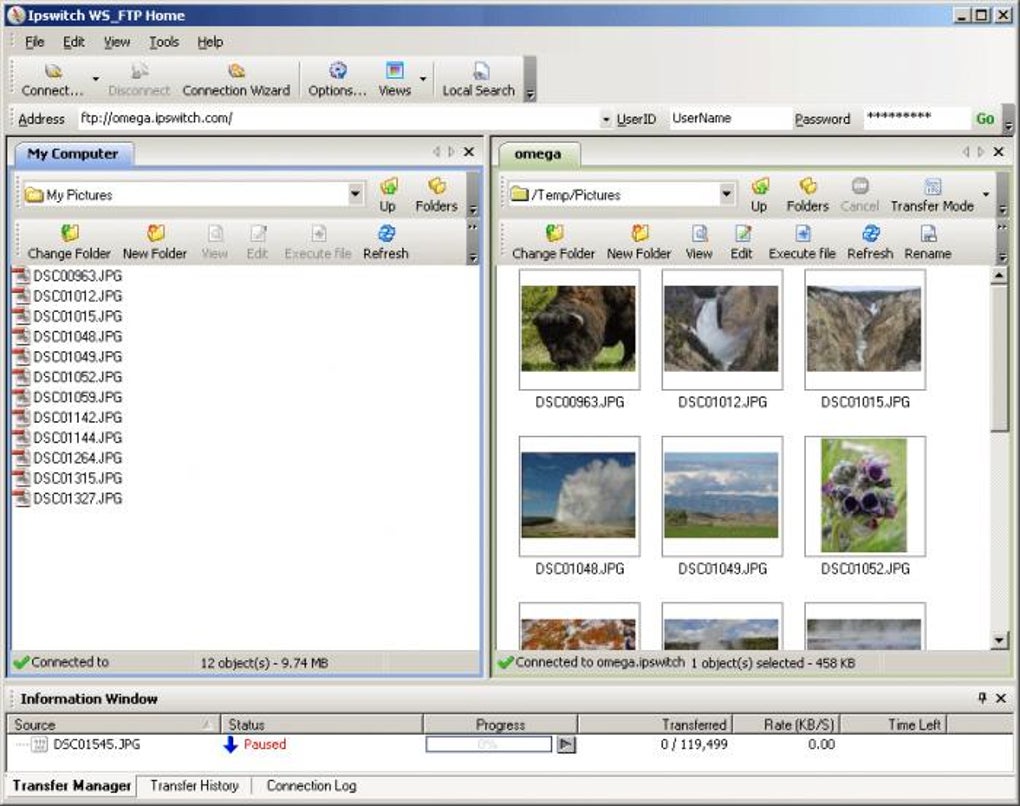Screen dimensions: 1020x806
Task: Open Local Search tool
Action: pos(478,79)
